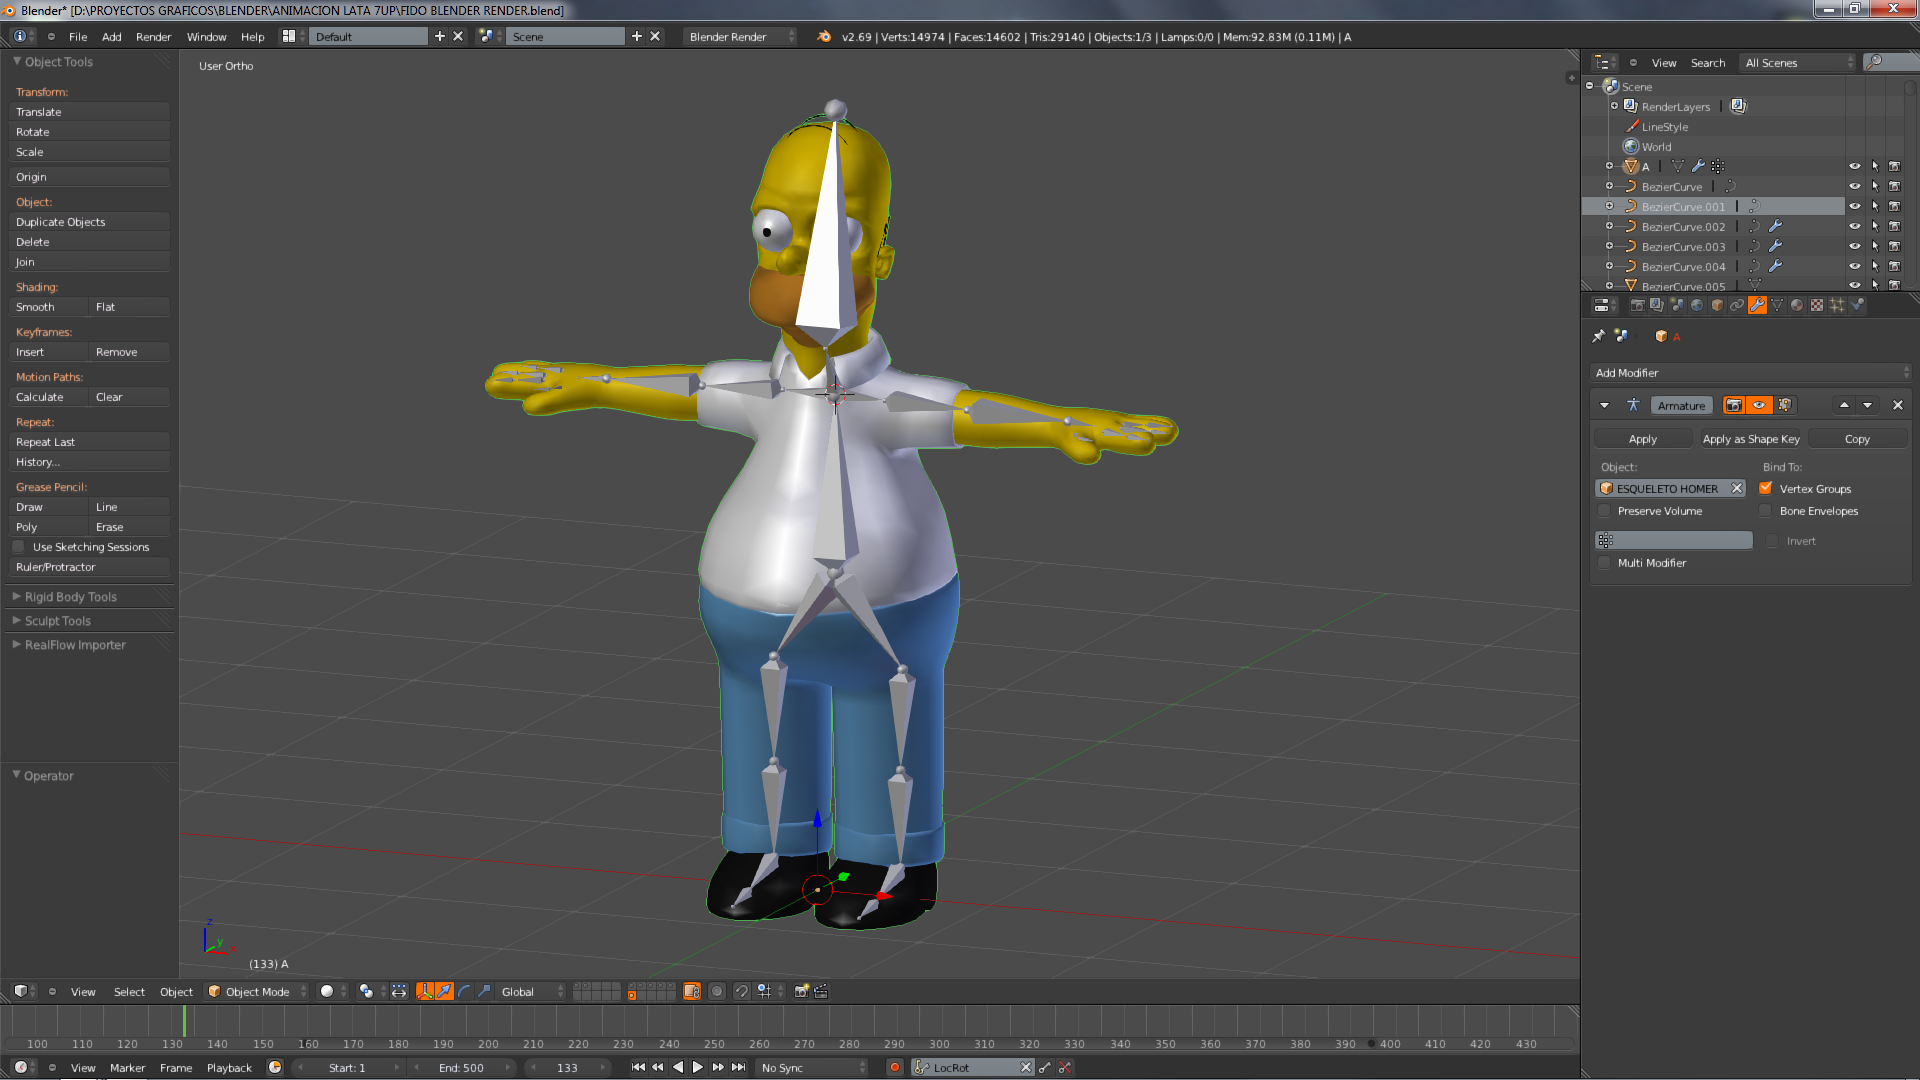The image size is (1920, 1080).
Task: Click the auto keyframe record button
Action: [x=895, y=1068]
